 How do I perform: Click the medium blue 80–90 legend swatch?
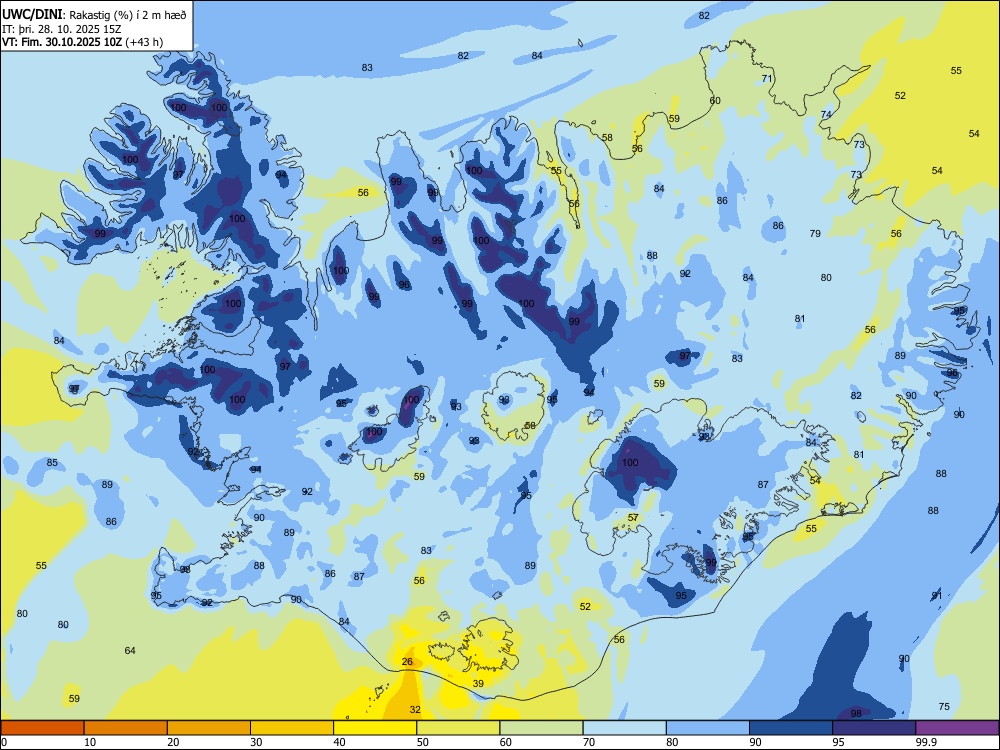[708, 728]
